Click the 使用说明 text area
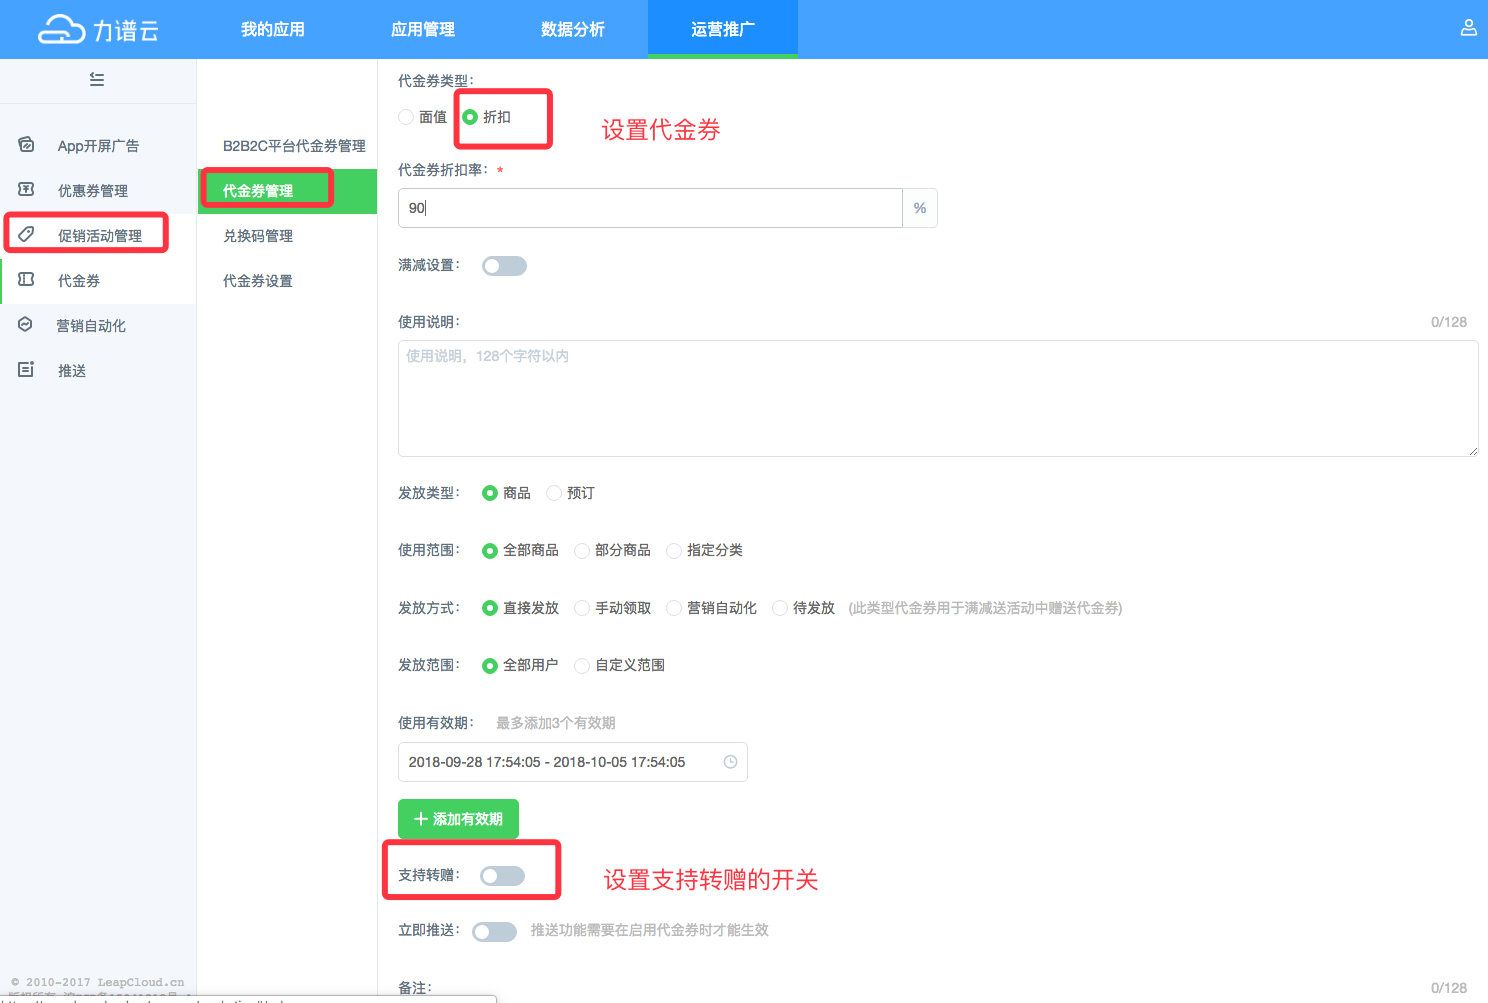This screenshot has width=1488, height=1003. pos(938,399)
